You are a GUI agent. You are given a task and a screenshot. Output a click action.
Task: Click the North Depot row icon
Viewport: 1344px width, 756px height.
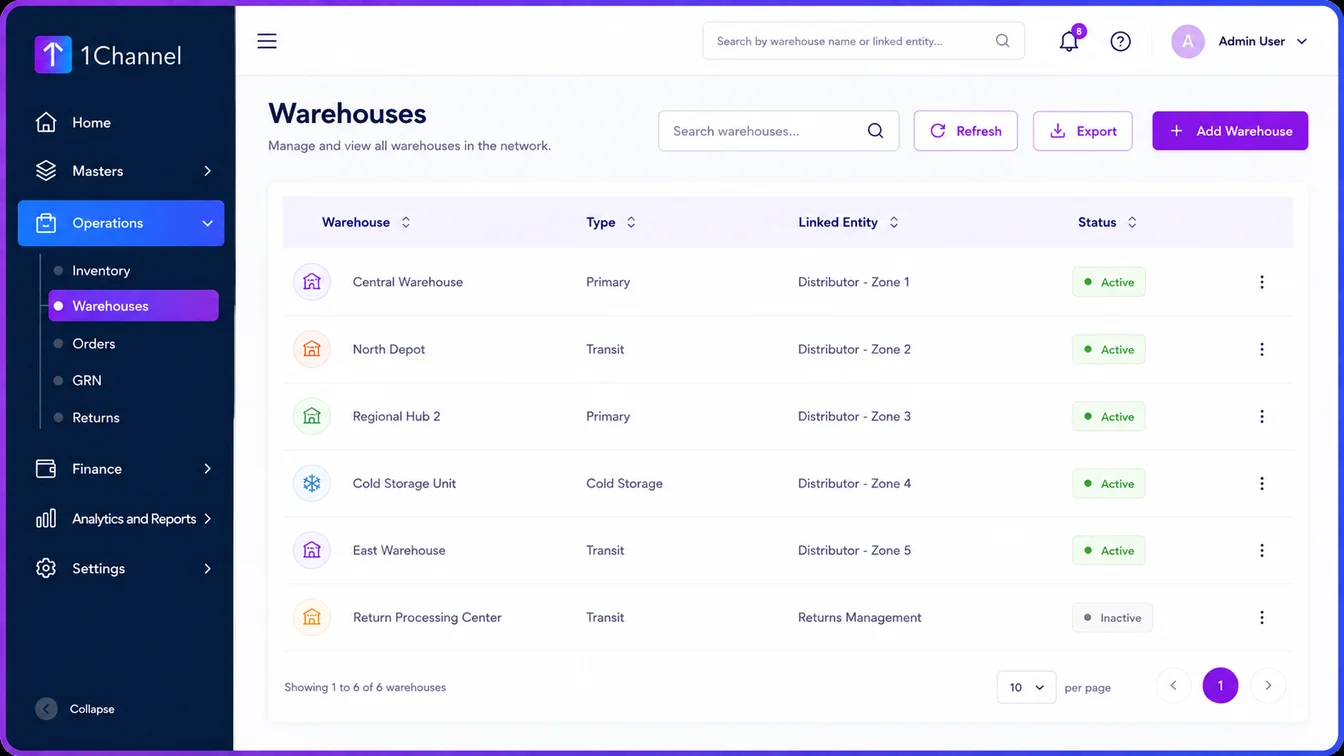(312, 349)
